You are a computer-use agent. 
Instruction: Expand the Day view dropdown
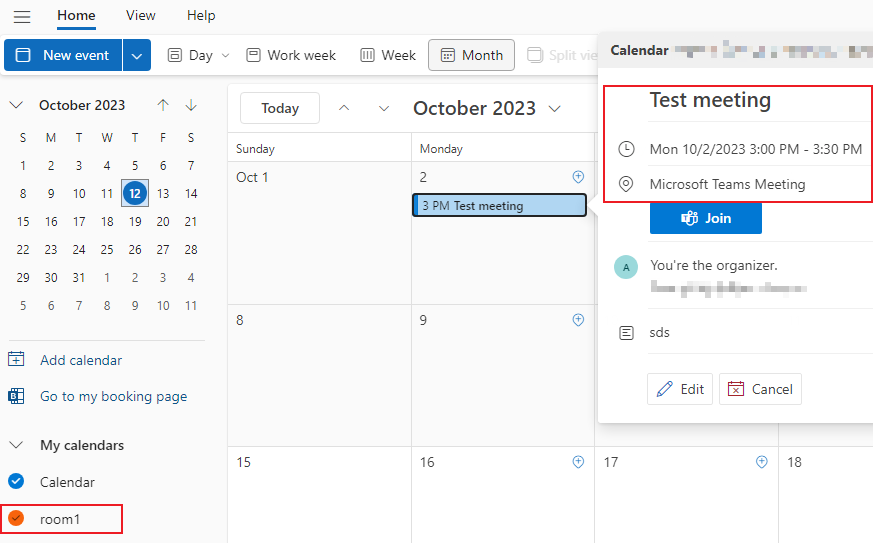click(225, 55)
